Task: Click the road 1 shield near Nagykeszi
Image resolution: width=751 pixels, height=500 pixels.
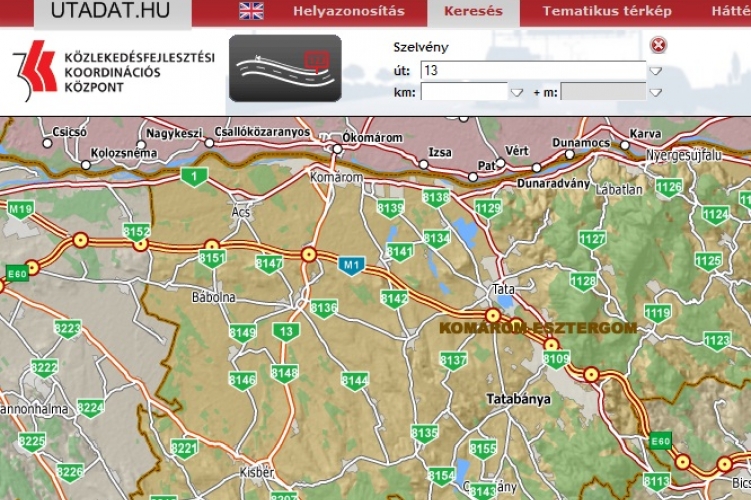Action: (x=193, y=177)
